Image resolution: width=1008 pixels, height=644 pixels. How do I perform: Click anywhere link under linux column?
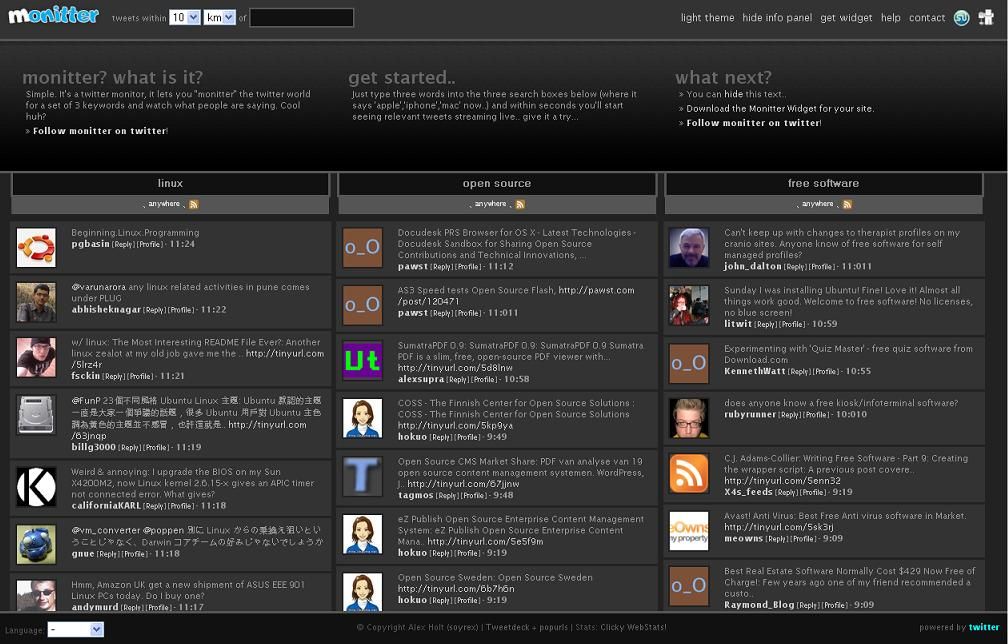pyautogui.click(x=164, y=204)
